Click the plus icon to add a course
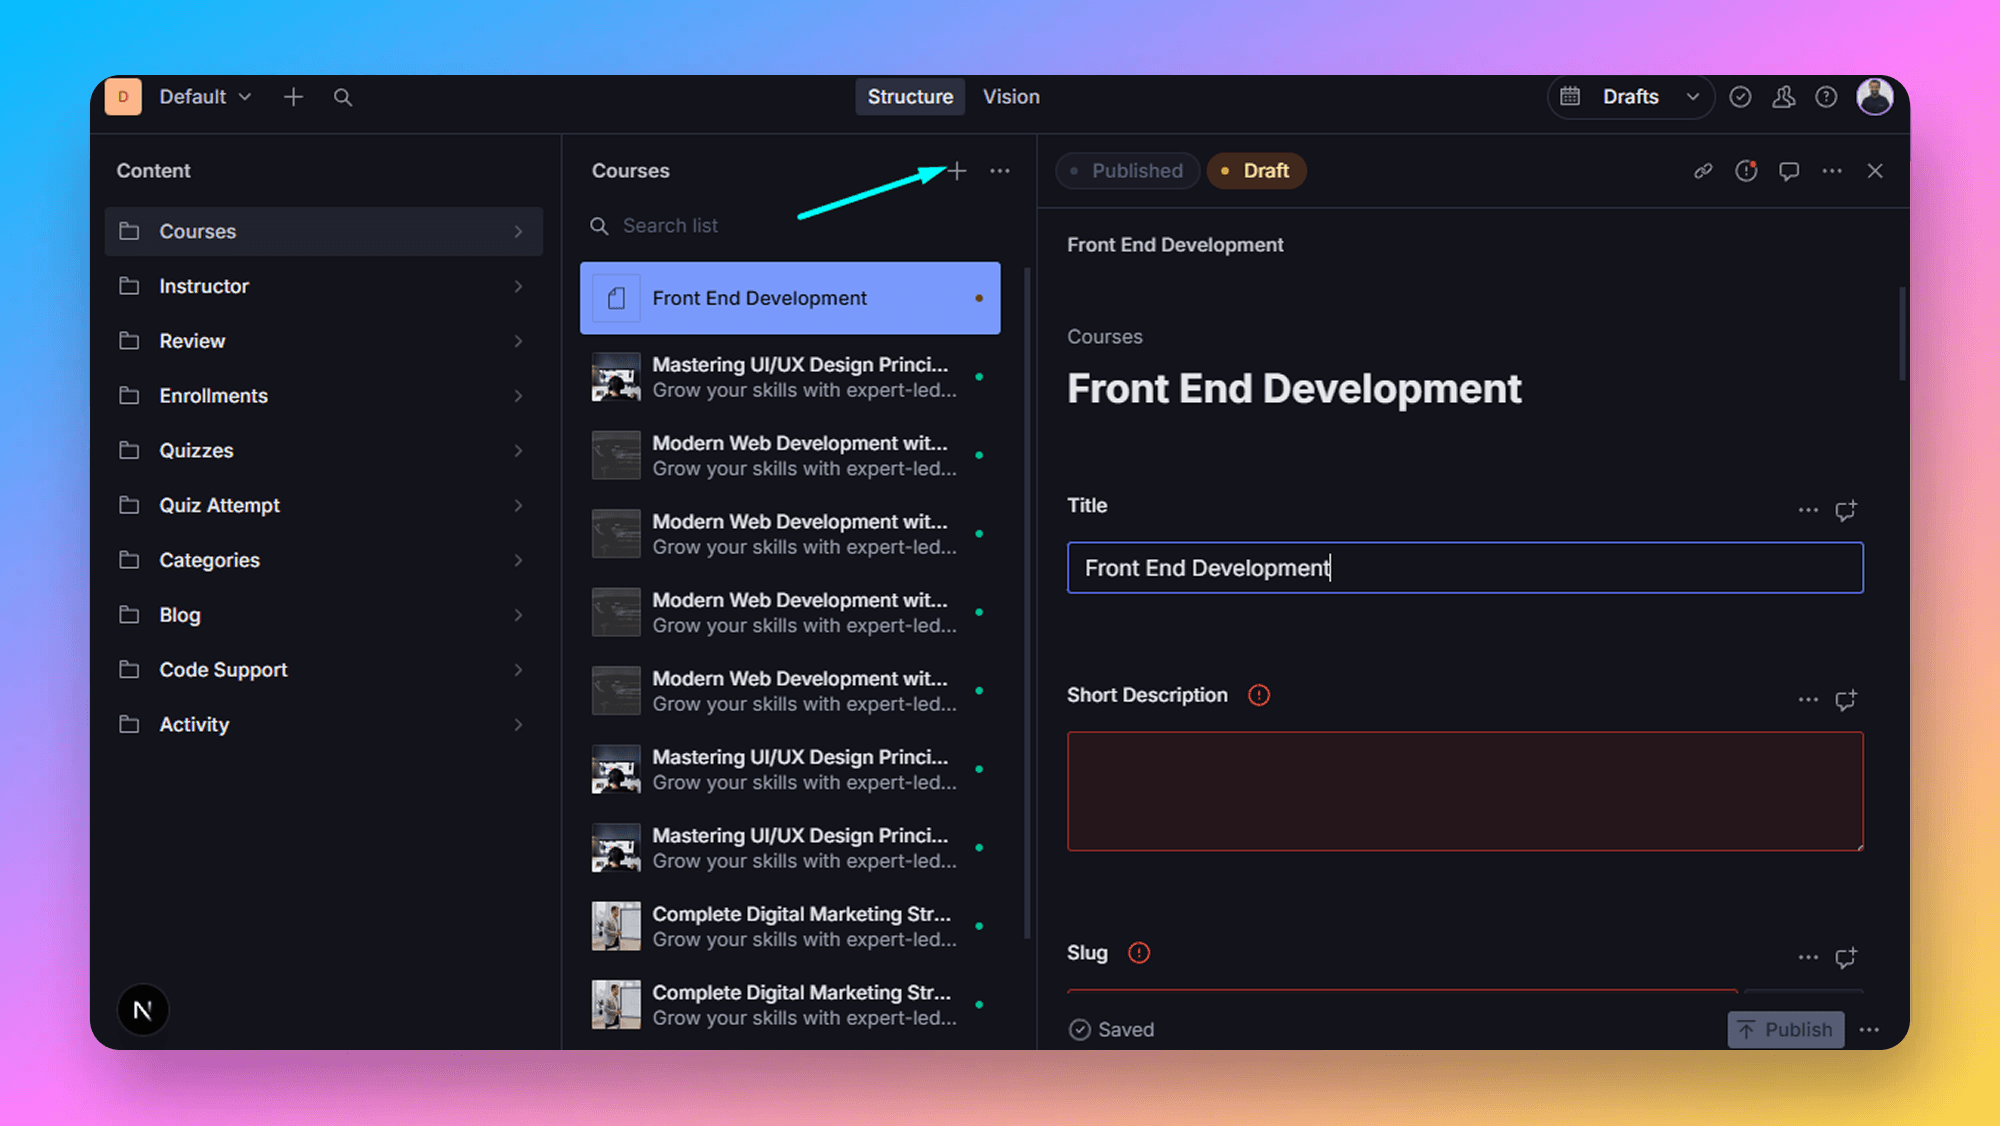Image resolution: width=2000 pixels, height=1126 pixels. (x=957, y=171)
